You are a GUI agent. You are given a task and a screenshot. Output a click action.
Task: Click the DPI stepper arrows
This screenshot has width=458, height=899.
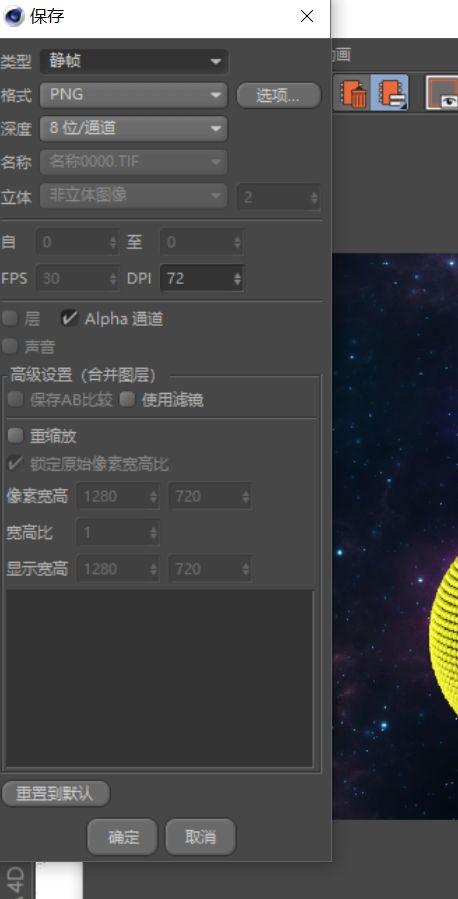(237, 279)
